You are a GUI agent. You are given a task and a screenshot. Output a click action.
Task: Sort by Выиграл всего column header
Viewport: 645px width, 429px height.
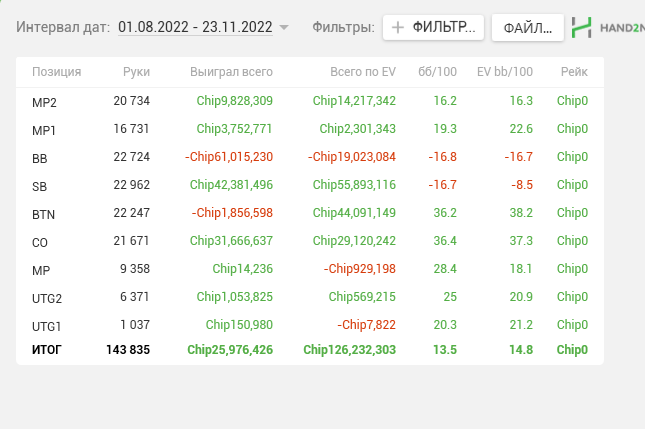[x=231, y=72]
